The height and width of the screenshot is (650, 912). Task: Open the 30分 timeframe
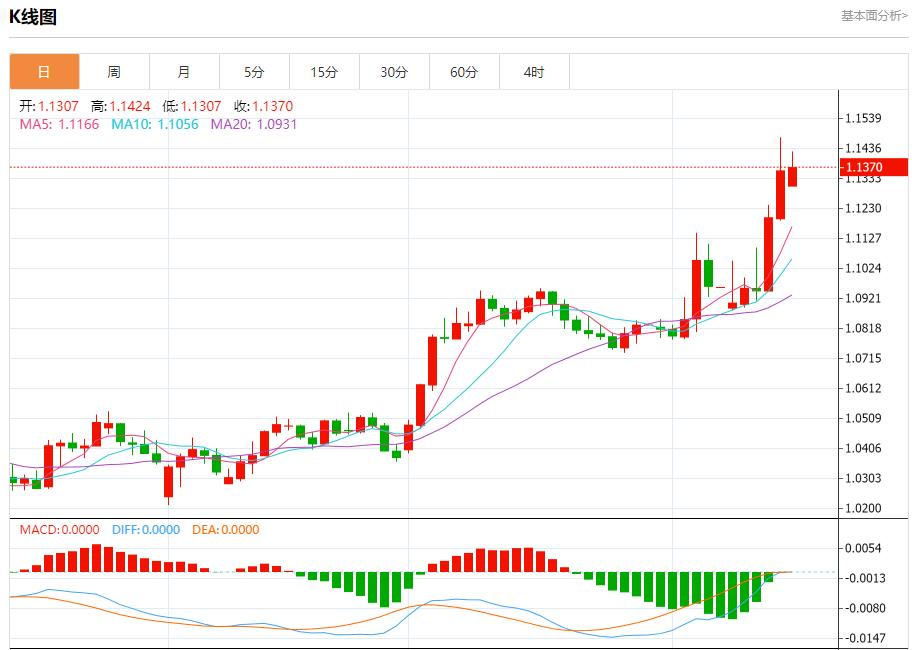click(x=394, y=71)
